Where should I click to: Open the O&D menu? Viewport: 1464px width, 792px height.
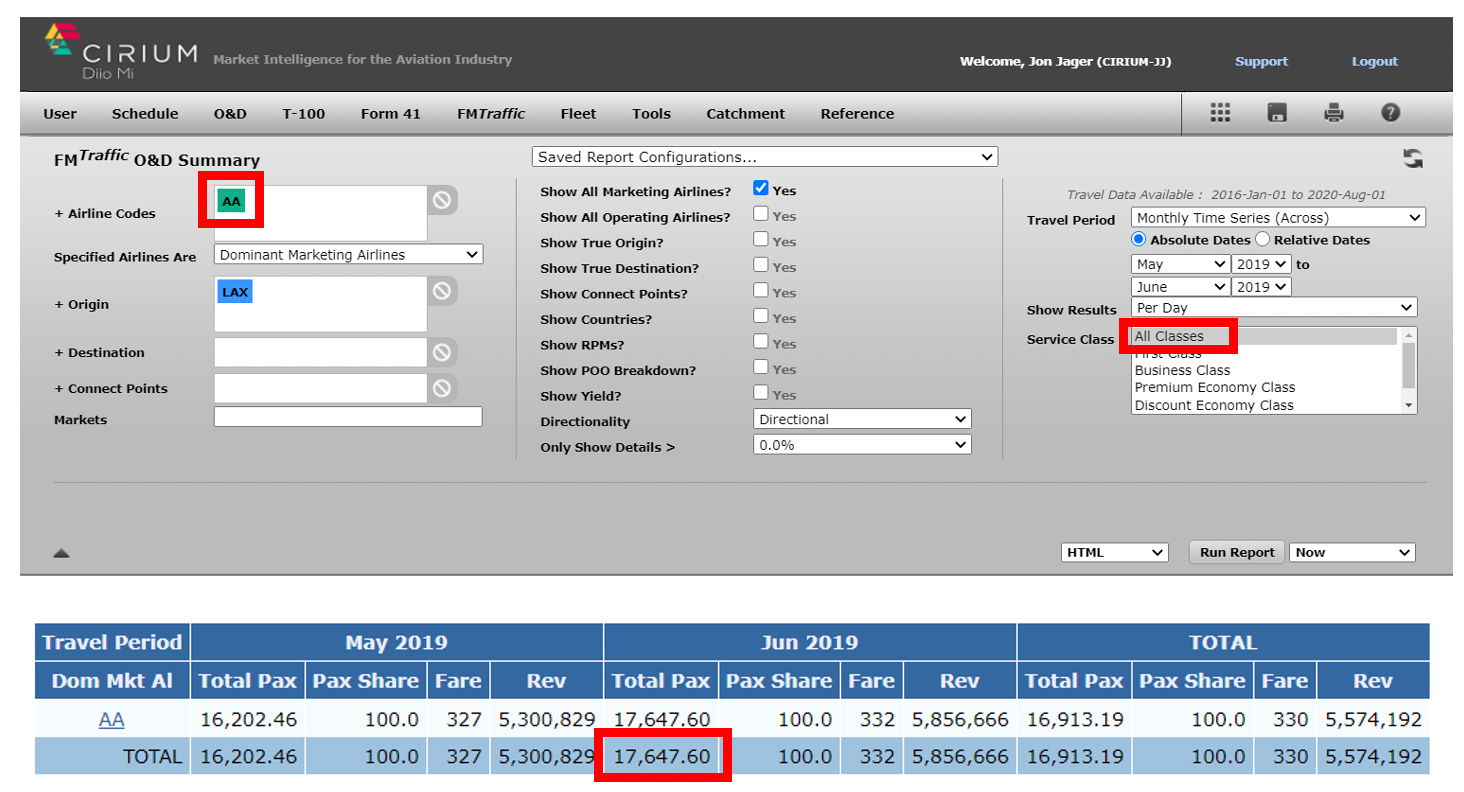tap(230, 114)
